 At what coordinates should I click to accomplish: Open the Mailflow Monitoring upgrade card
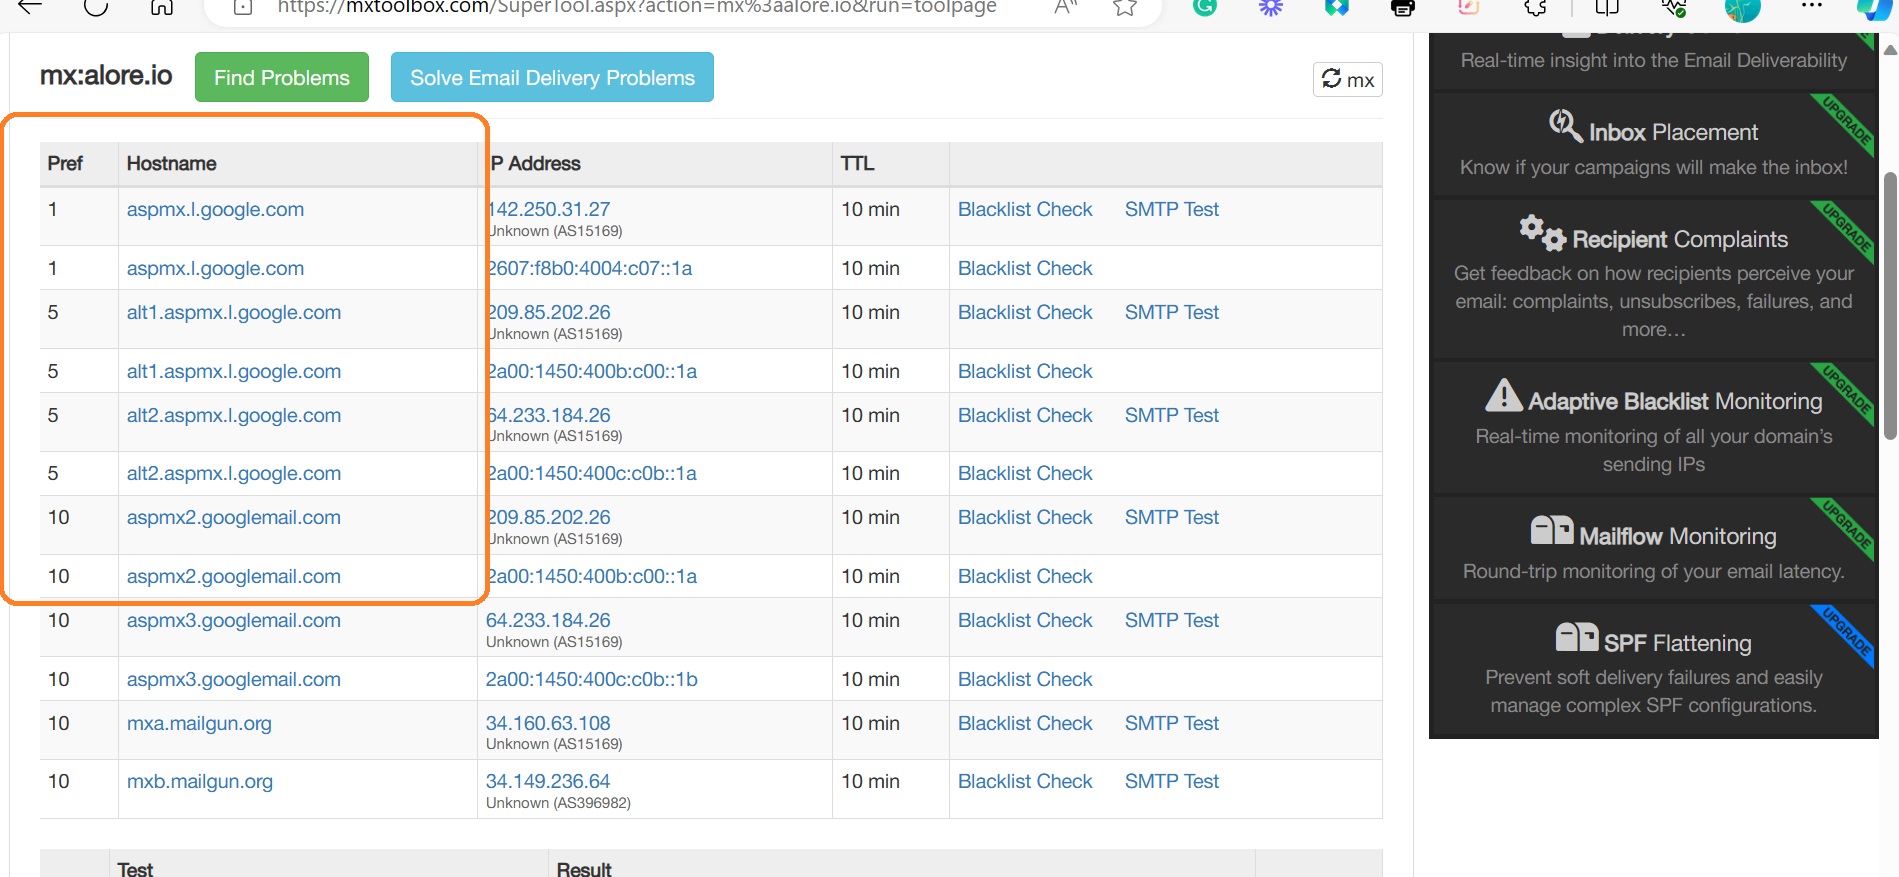[1653, 549]
